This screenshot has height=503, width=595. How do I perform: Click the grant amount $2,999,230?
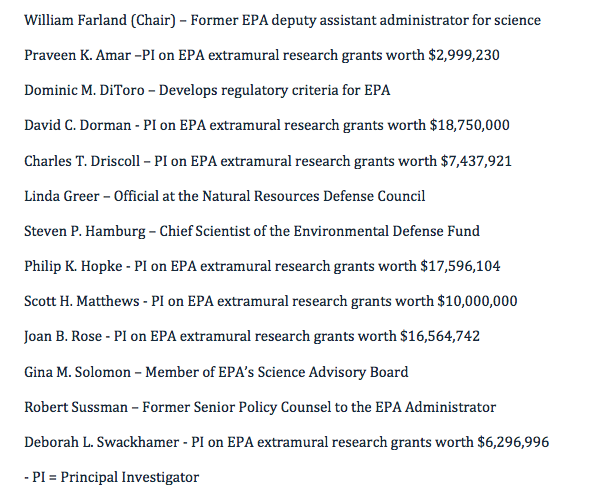[x=464, y=55]
